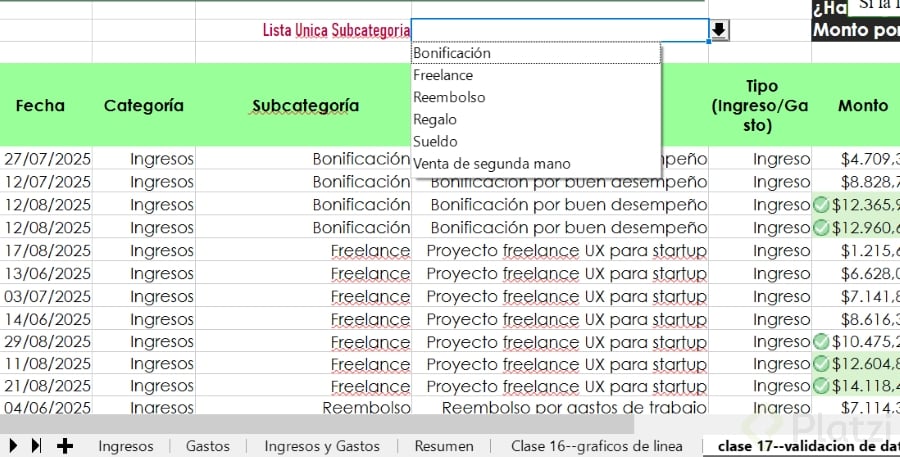Click green check icon beside $12.960
The image size is (900, 457).
[x=821, y=227]
